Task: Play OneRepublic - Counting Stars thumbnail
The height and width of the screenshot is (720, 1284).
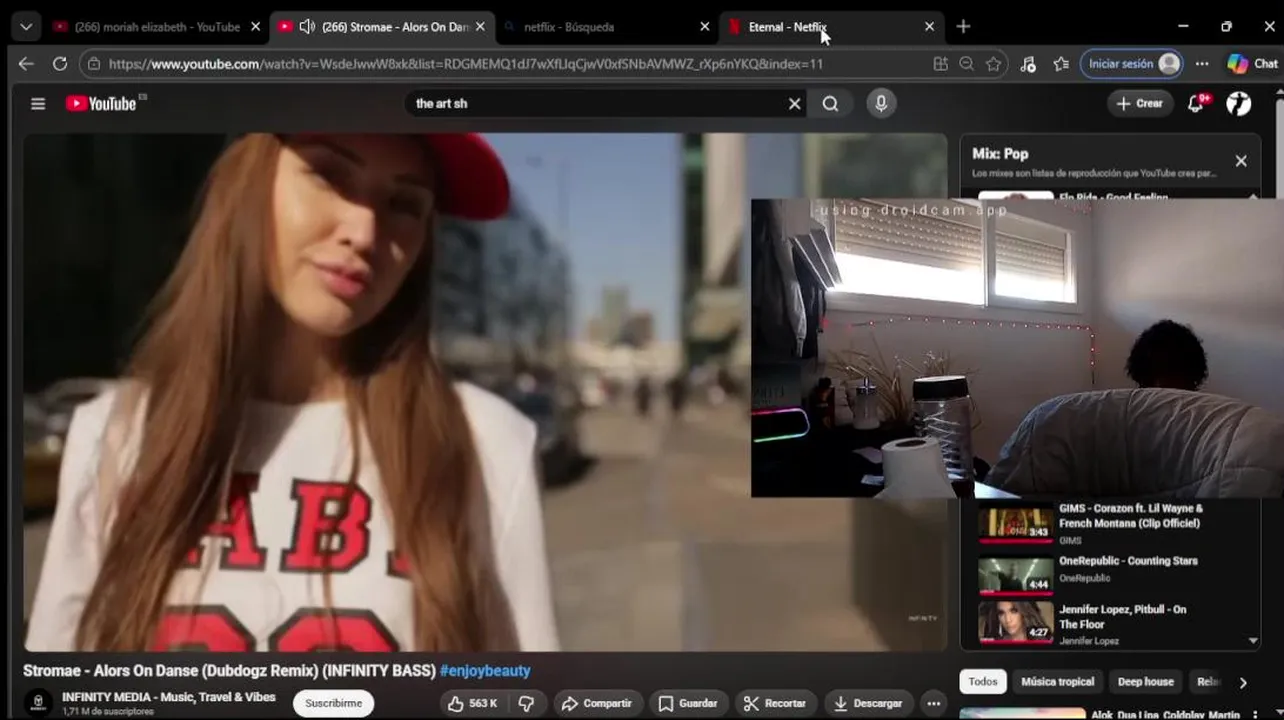Action: pos(1015,574)
